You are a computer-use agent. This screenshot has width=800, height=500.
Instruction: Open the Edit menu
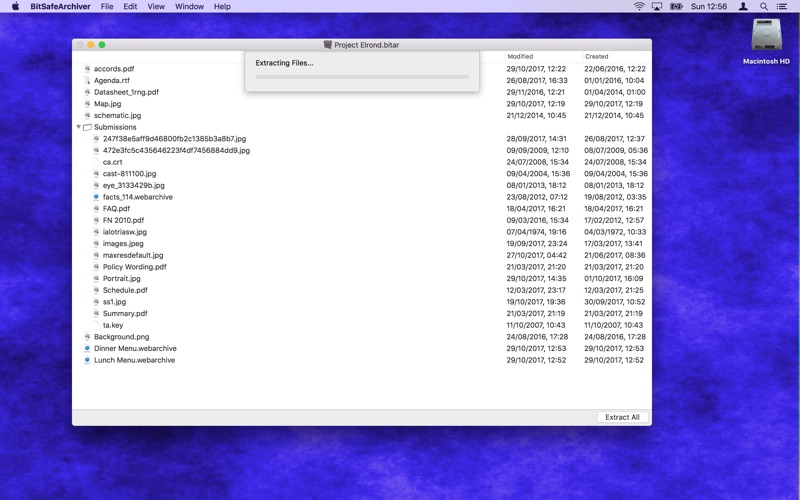click(x=130, y=6)
